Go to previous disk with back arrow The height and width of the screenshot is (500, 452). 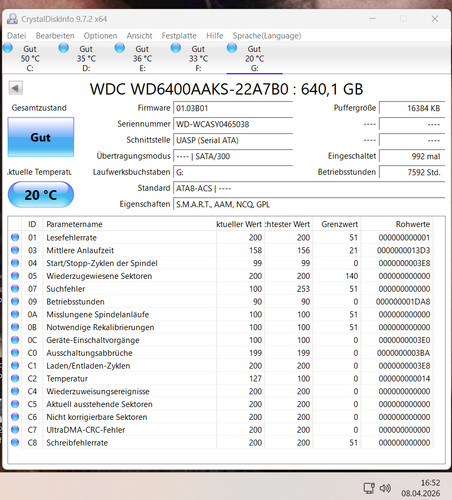point(16,88)
